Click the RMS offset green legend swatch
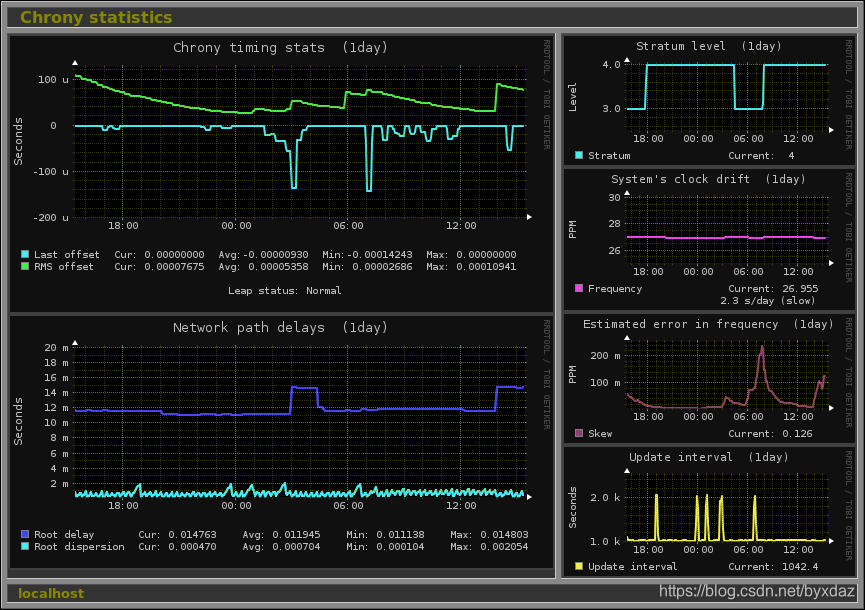The image size is (865, 610). coord(25,266)
